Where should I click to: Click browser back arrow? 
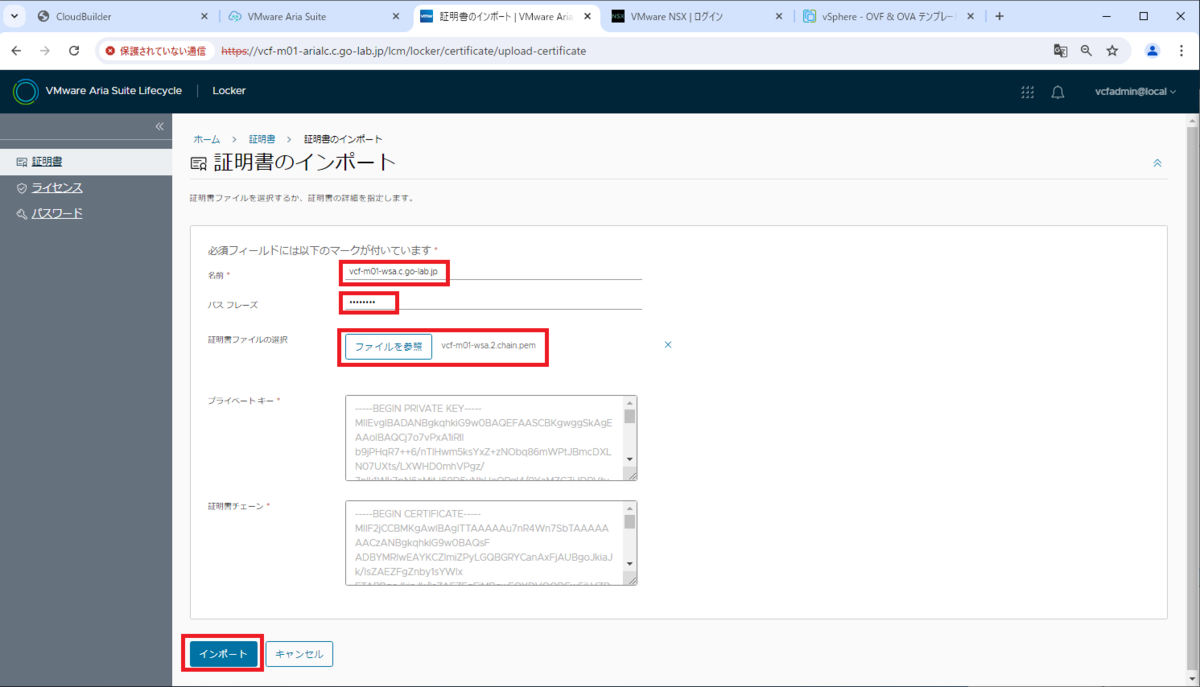tap(17, 50)
